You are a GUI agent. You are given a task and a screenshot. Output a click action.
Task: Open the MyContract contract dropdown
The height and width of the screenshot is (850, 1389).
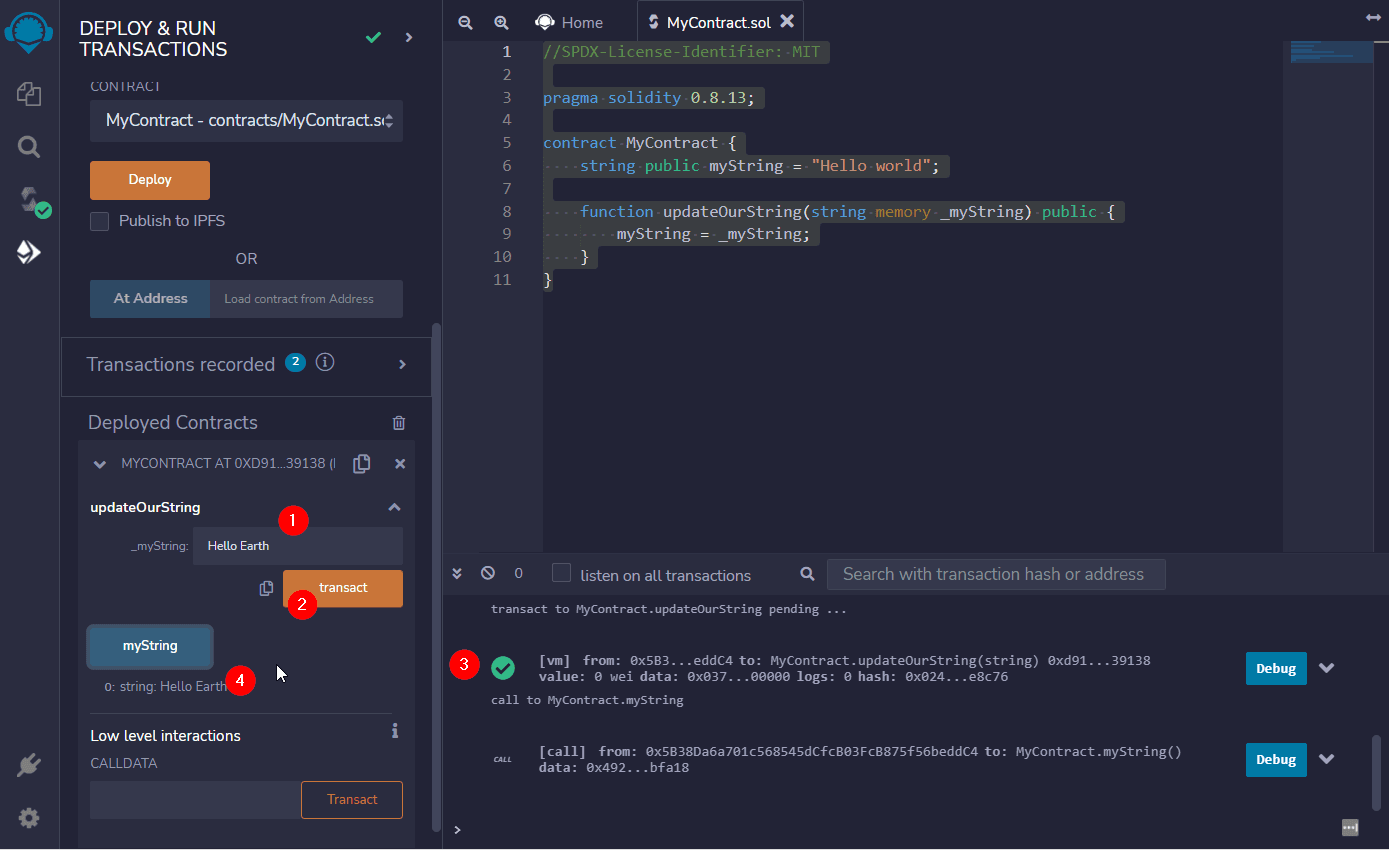246,120
